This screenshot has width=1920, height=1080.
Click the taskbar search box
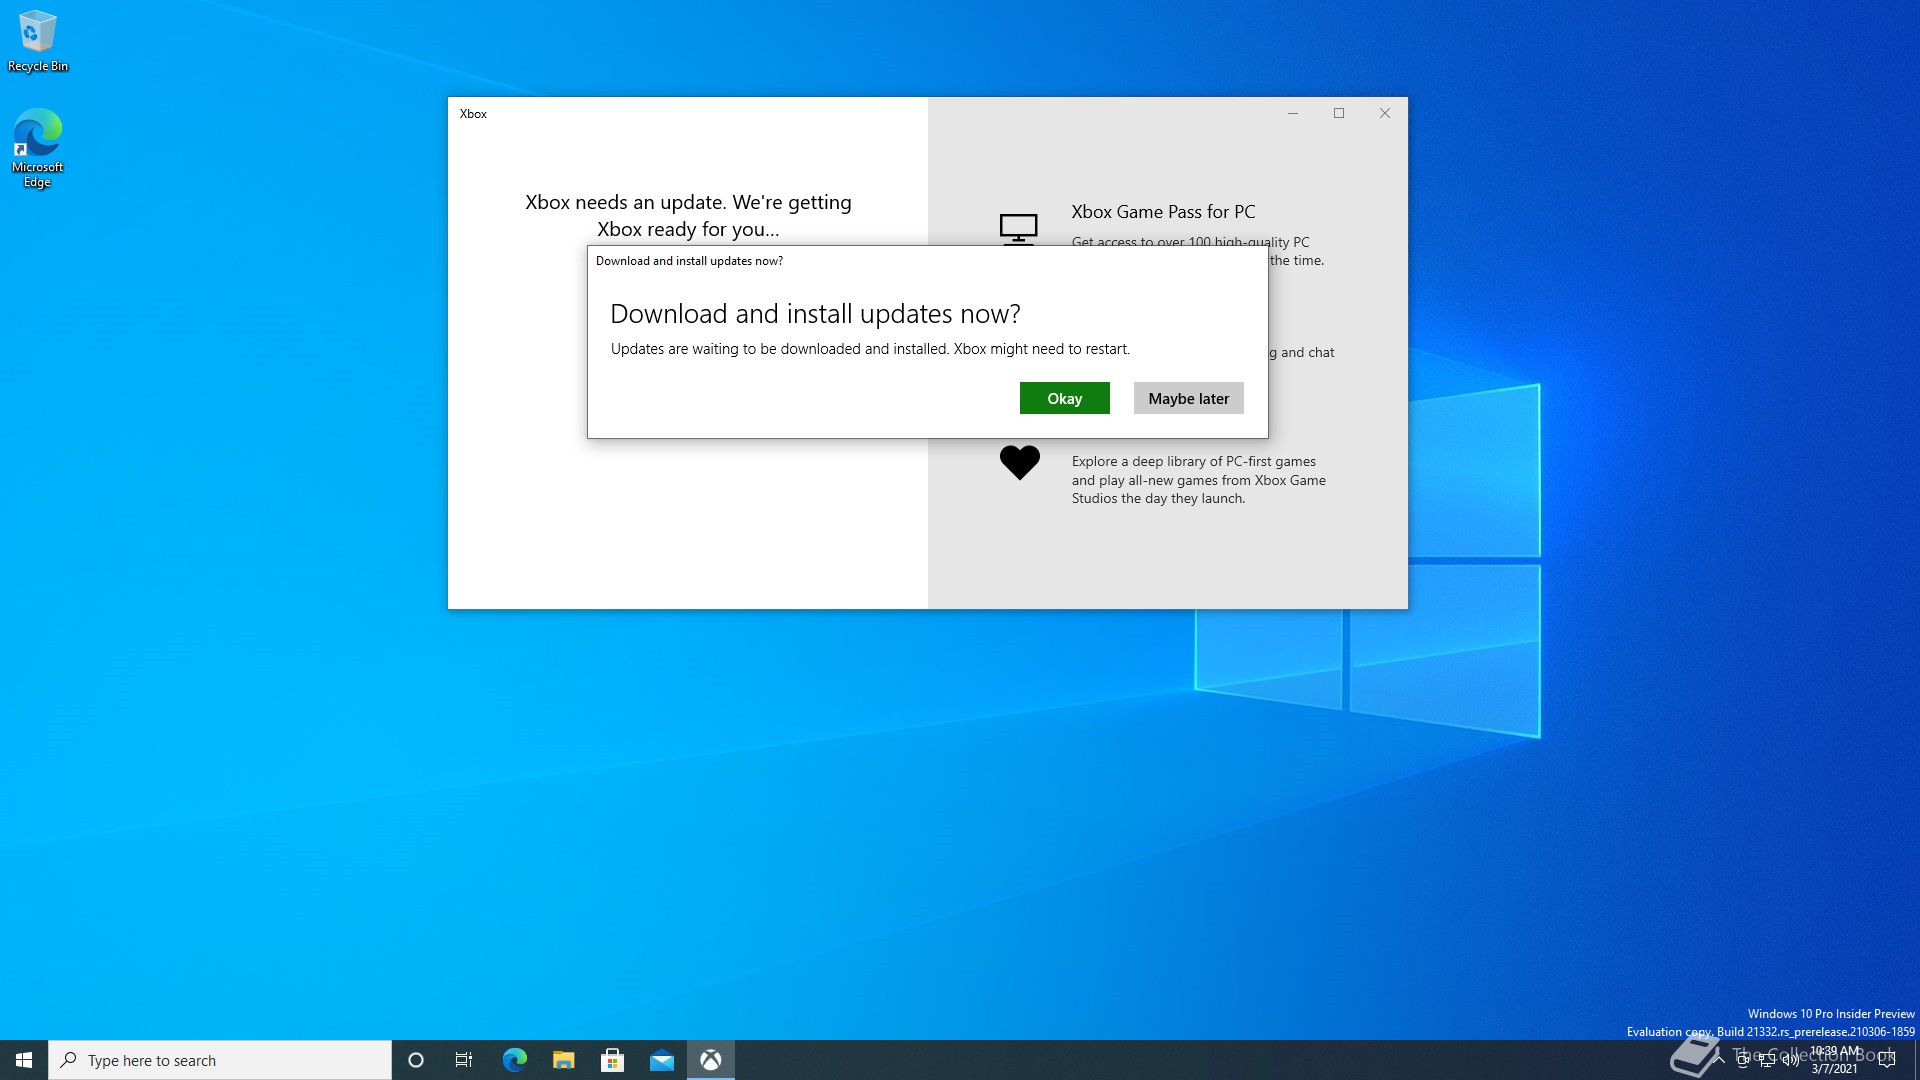(x=220, y=1060)
